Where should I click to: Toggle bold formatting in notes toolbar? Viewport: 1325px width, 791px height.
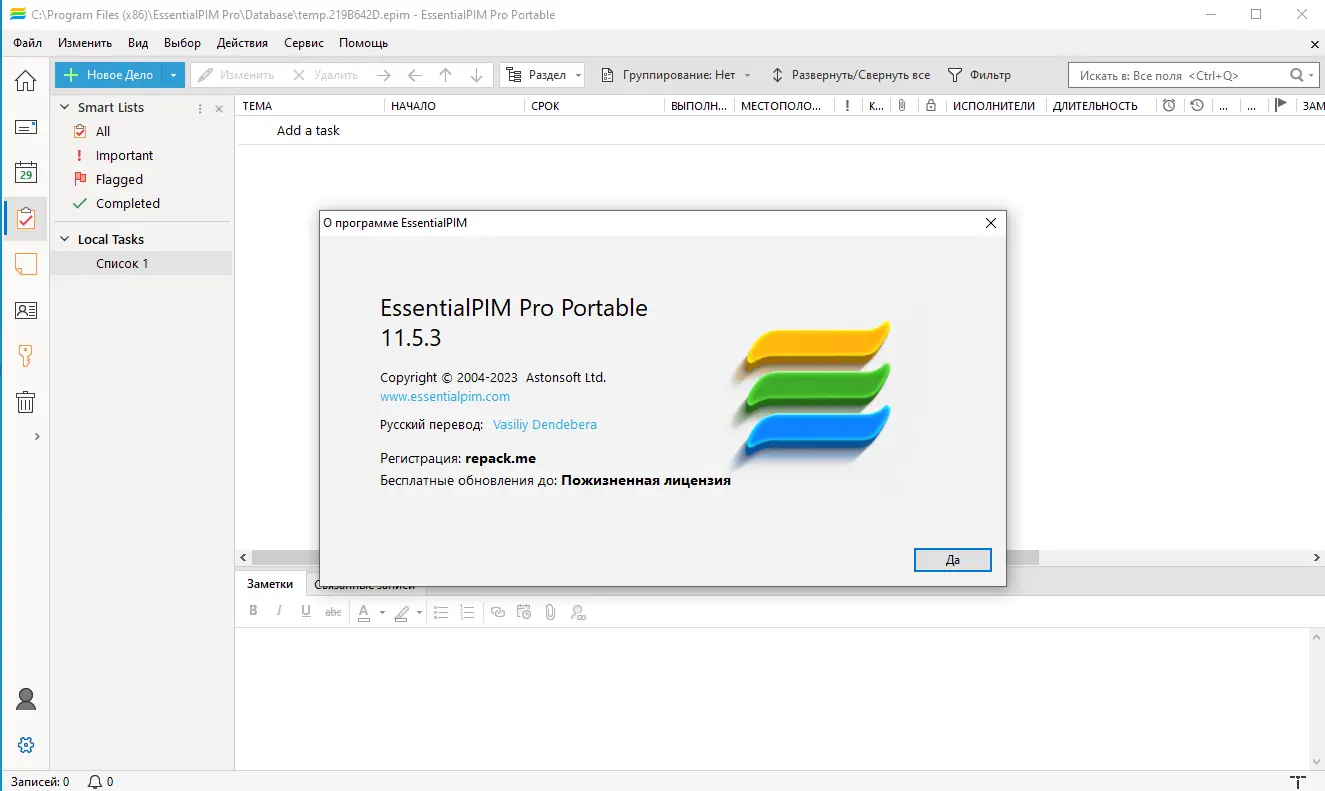click(253, 612)
